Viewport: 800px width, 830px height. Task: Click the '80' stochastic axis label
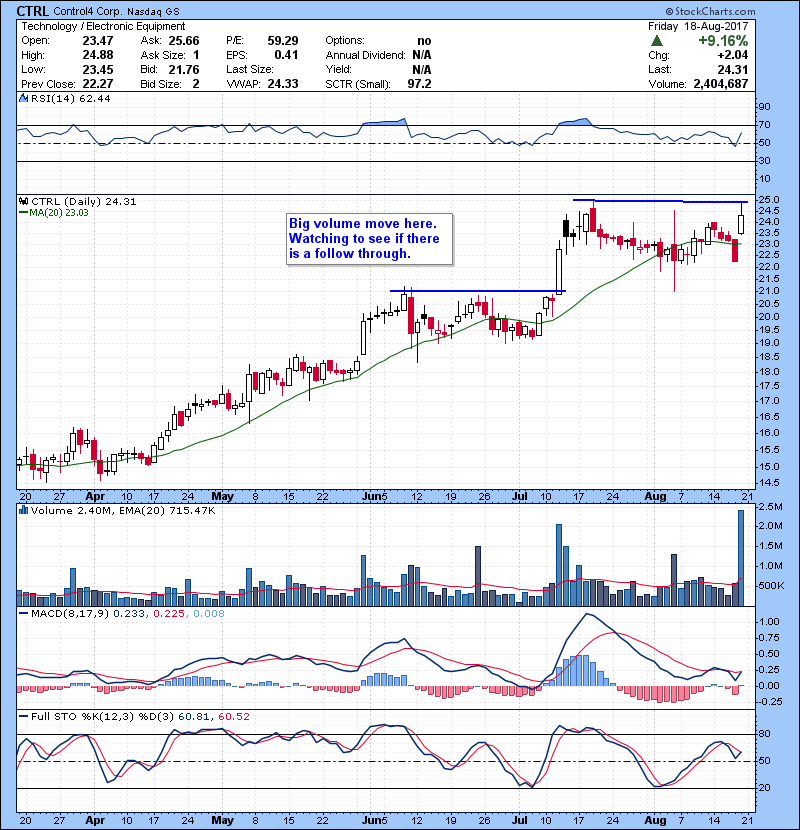(765, 734)
